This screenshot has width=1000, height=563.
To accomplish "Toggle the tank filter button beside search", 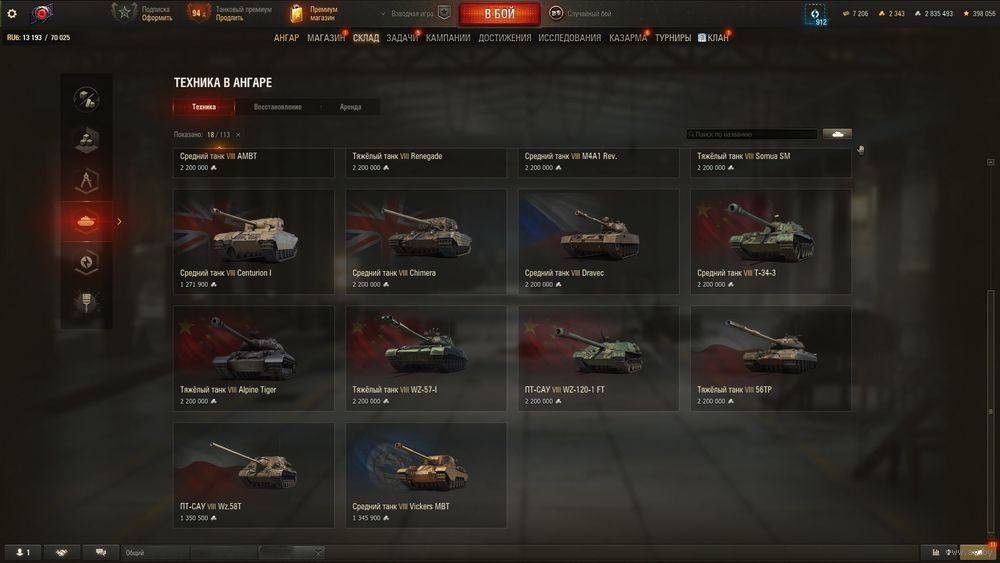I will coord(837,134).
